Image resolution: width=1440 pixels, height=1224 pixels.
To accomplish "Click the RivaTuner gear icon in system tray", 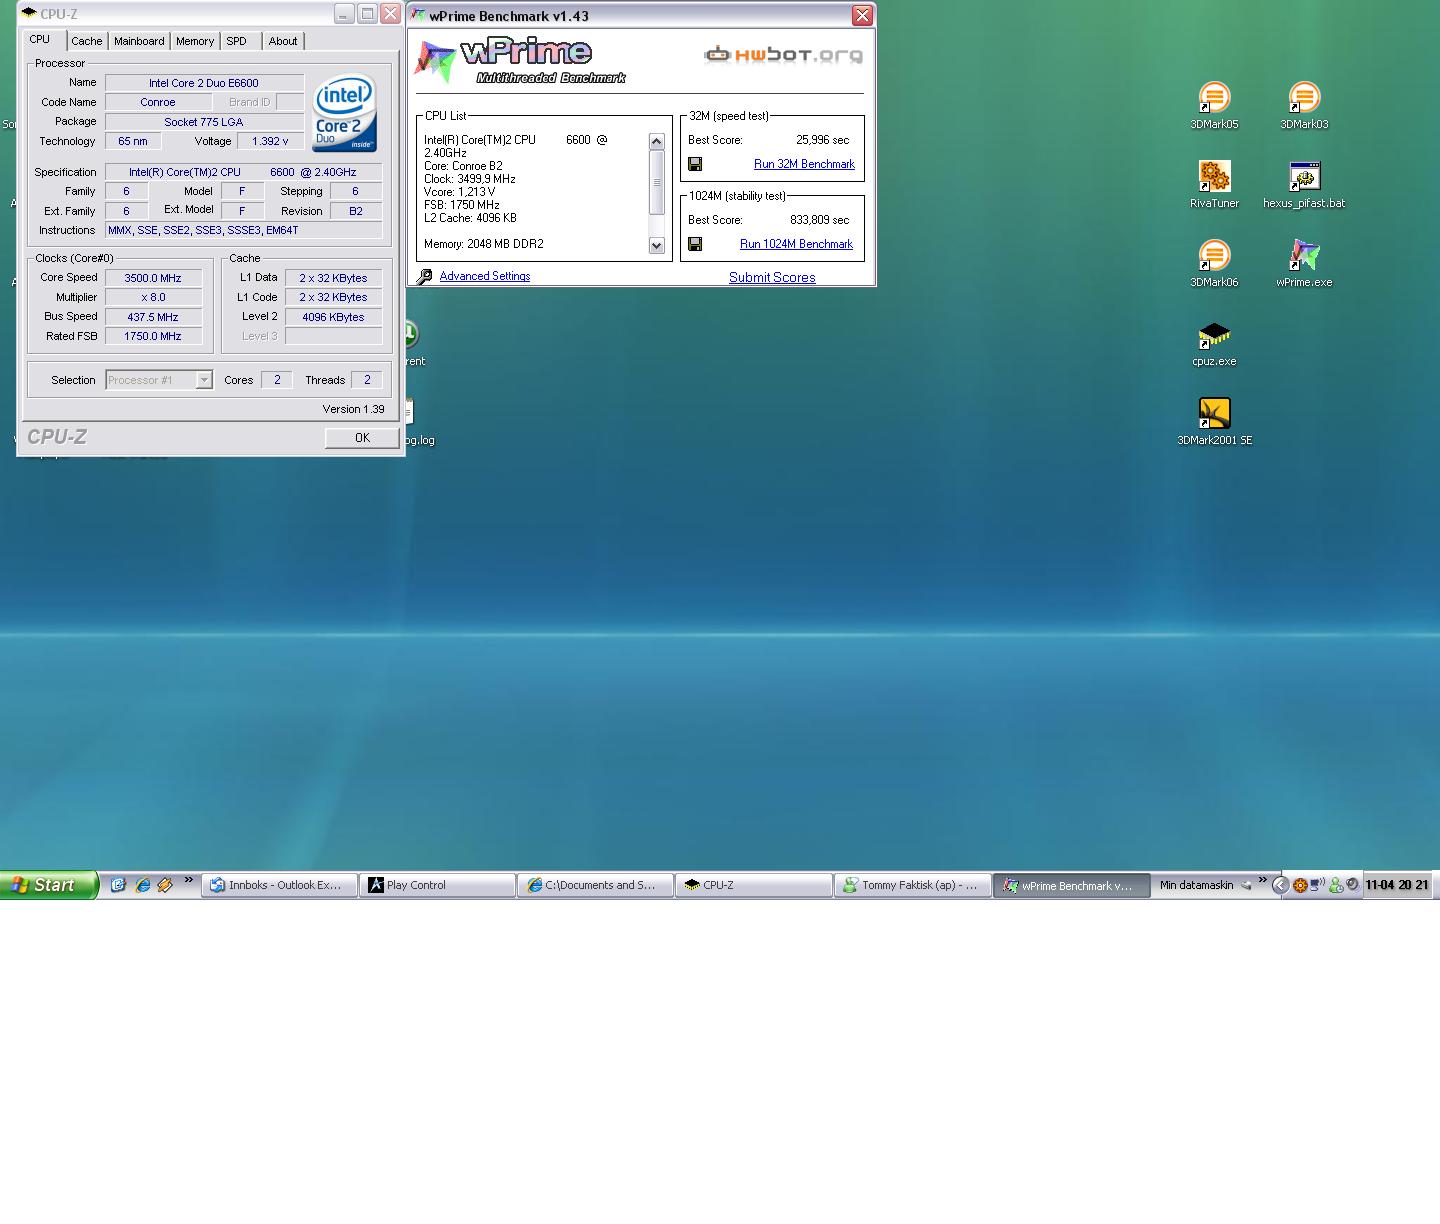I will [1300, 885].
